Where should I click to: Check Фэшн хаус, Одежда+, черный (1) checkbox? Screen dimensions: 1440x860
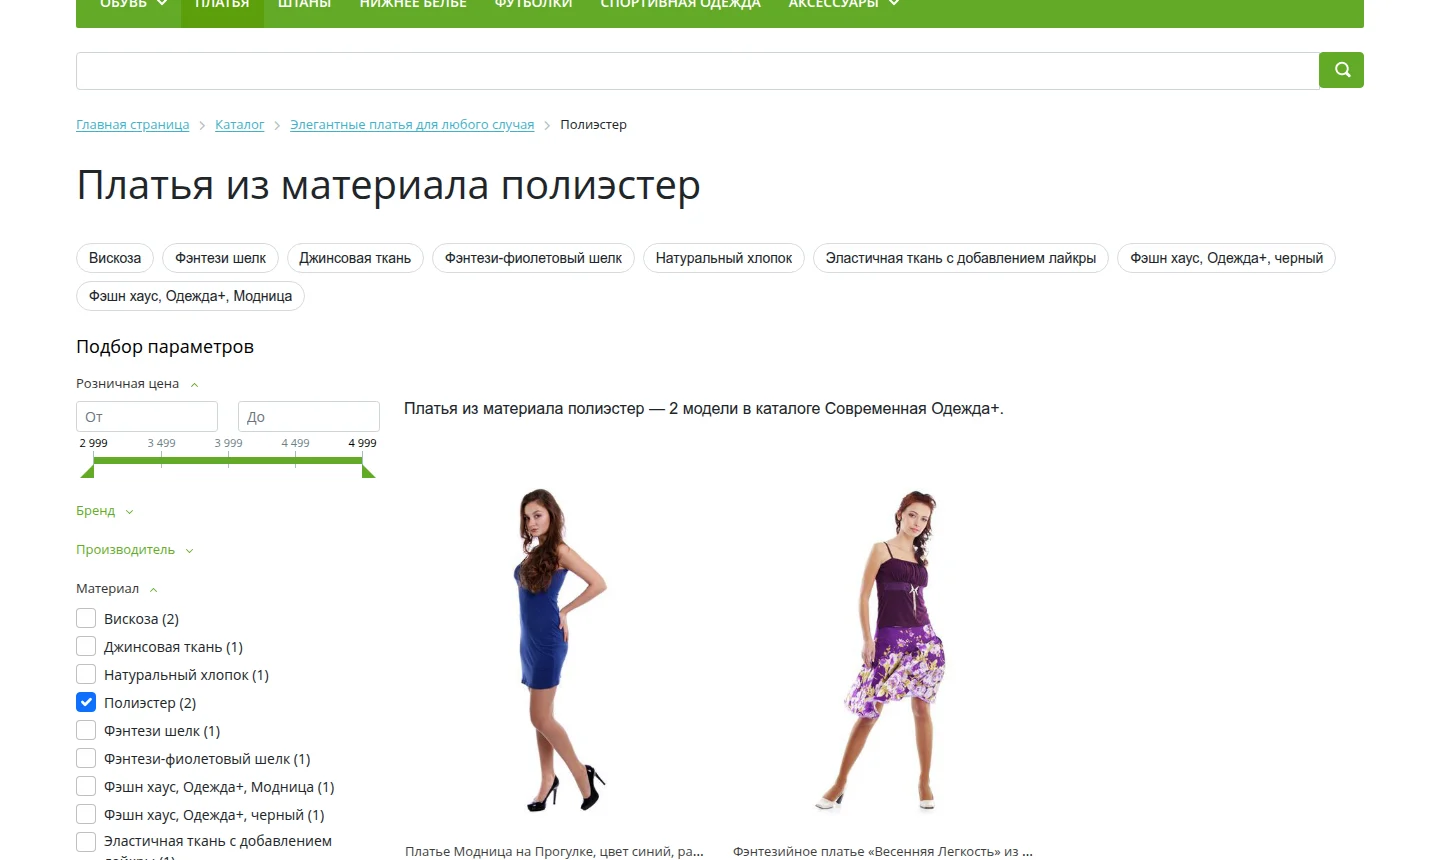86,815
